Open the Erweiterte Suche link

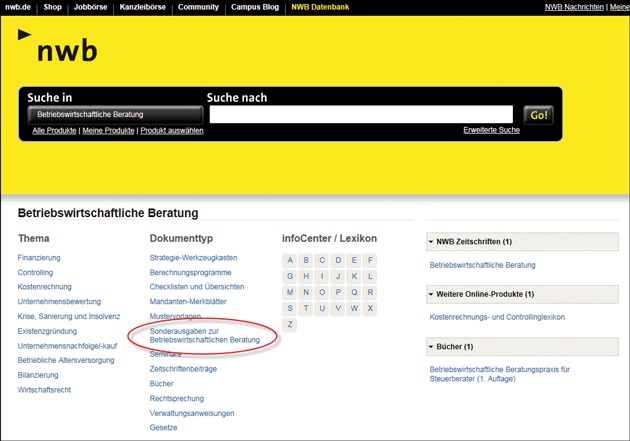point(491,130)
